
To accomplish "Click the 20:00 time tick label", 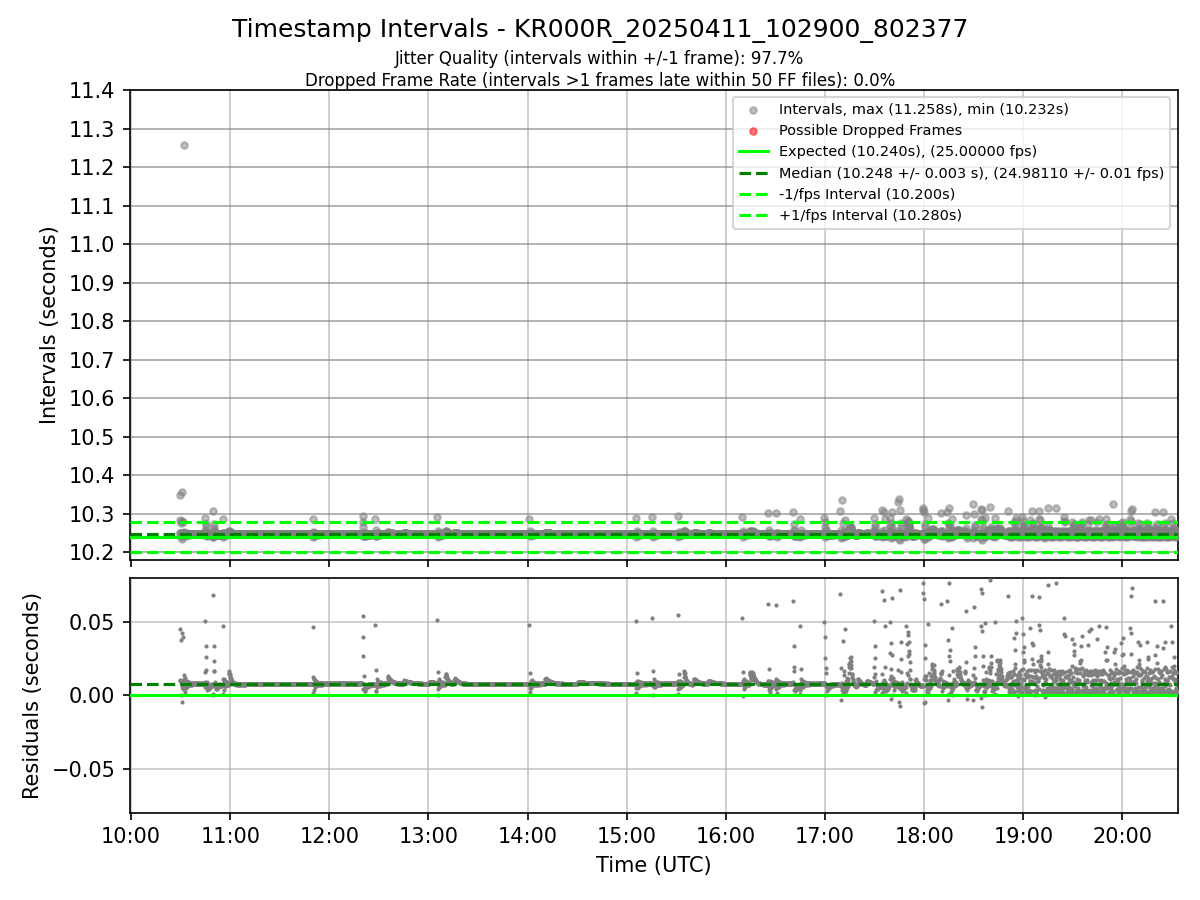I will click(x=1121, y=835).
